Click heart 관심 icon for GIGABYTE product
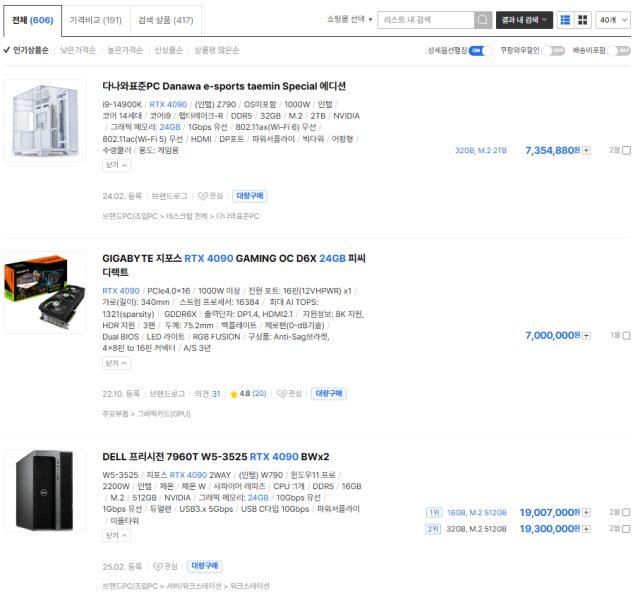The width and height of the screenshot is (640, 600). (x=289, y=393)
